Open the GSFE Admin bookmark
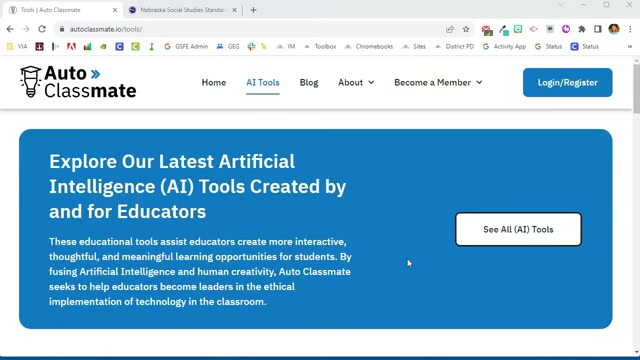This screenshot has height=360, width=640. pyautogui.click(x=186, y=47)
